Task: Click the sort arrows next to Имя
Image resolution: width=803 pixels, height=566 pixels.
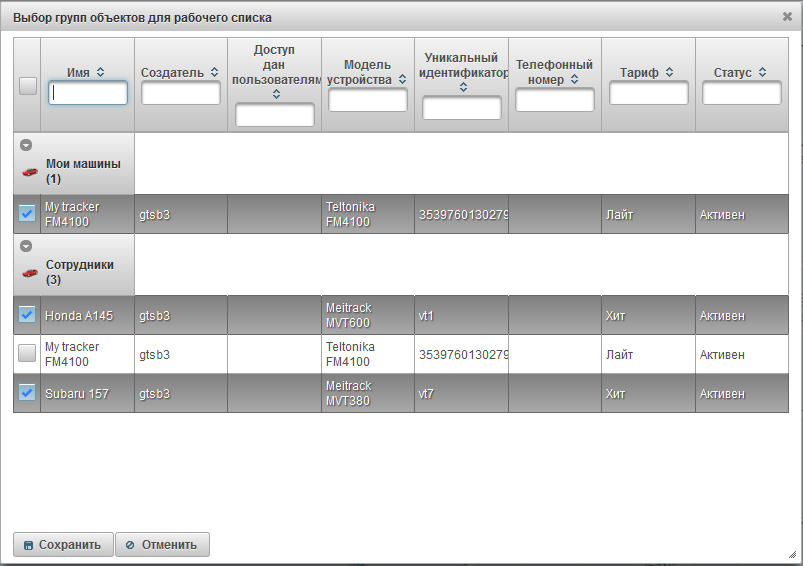Action: (x=100, y=72)
